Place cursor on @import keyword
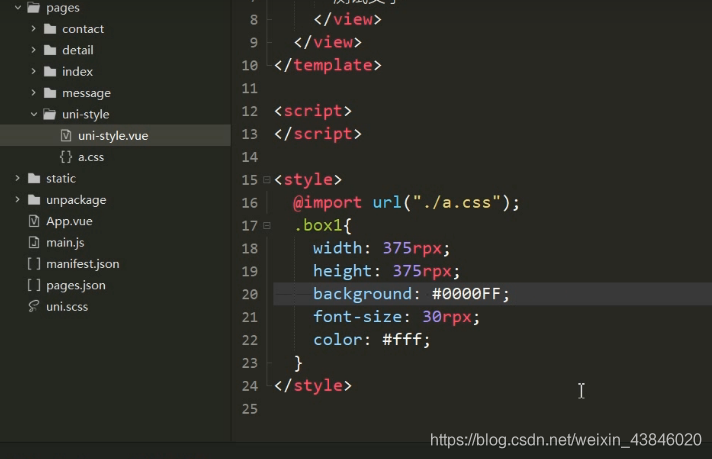712x459 pixels. [327, 202]
